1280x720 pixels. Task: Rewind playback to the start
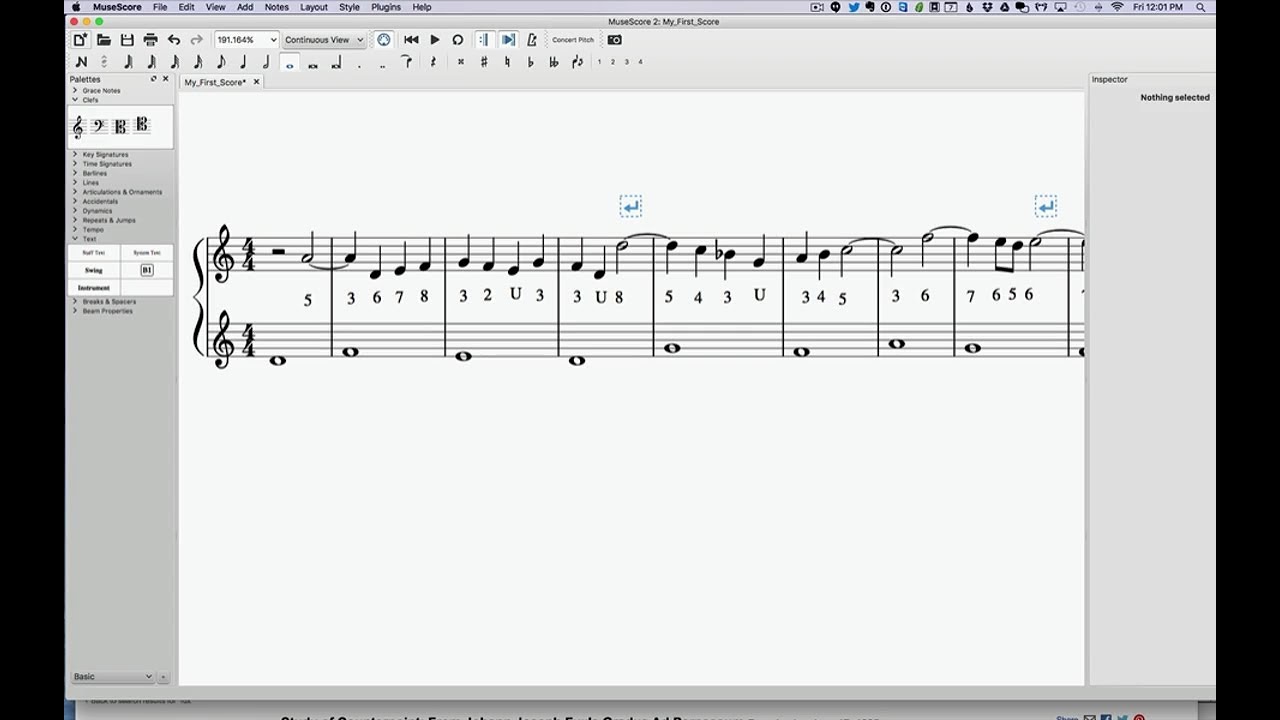point(411,40)
